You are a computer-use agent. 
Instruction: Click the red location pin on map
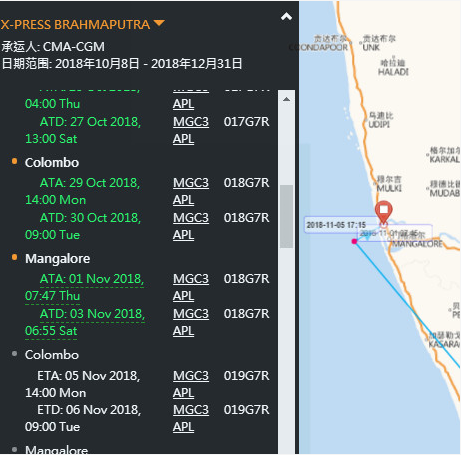point(384,211)
